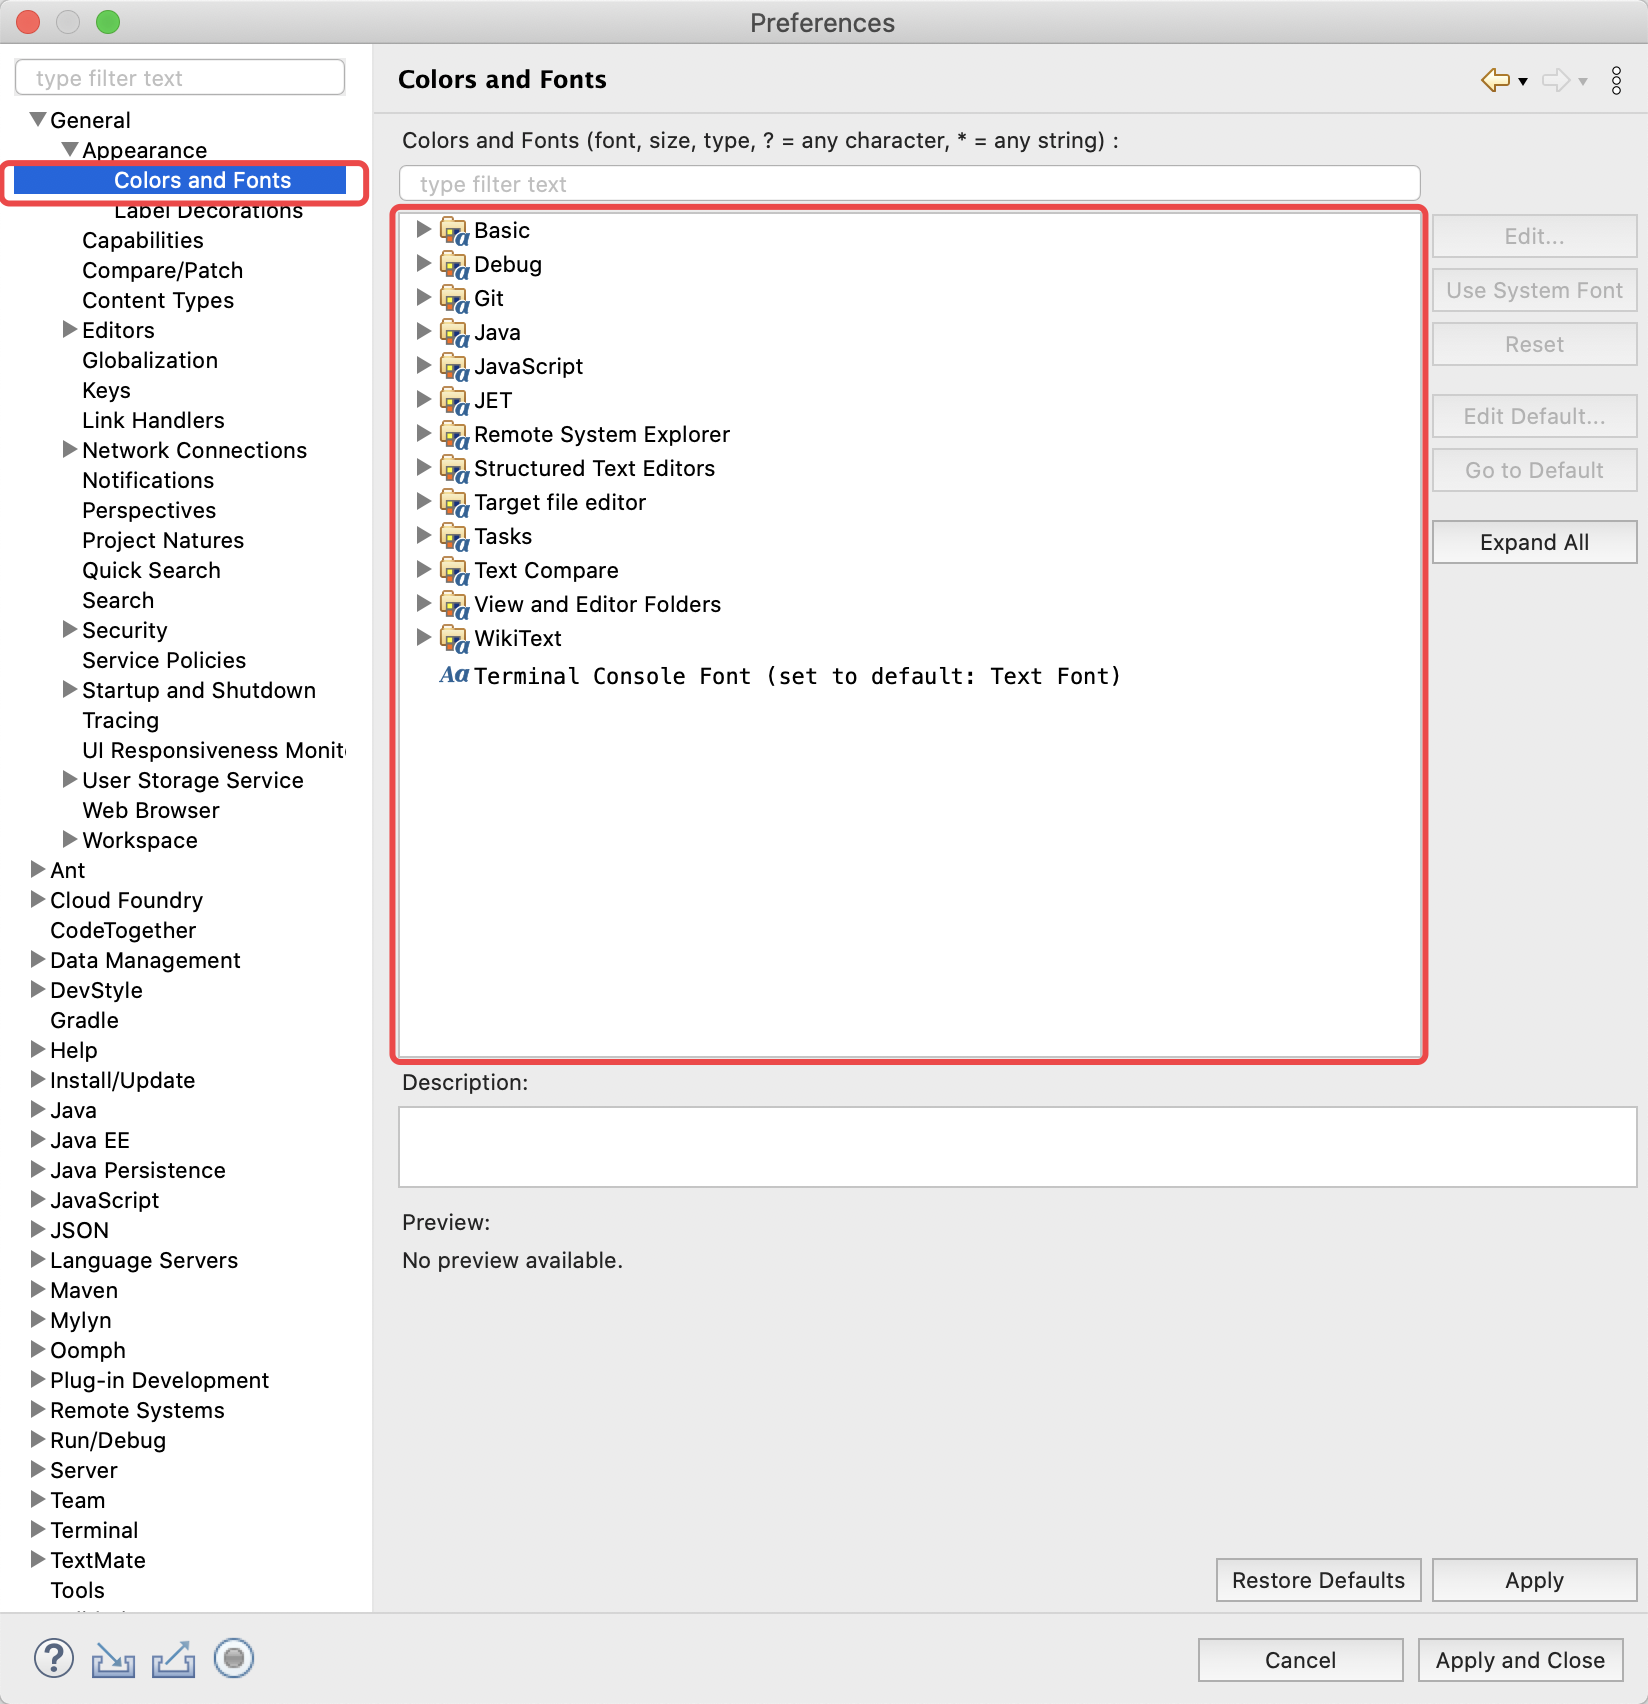Screen dimensions: 1648x1704
Task: Open the Web Browser preference page
Action: [x=151, y=811]
